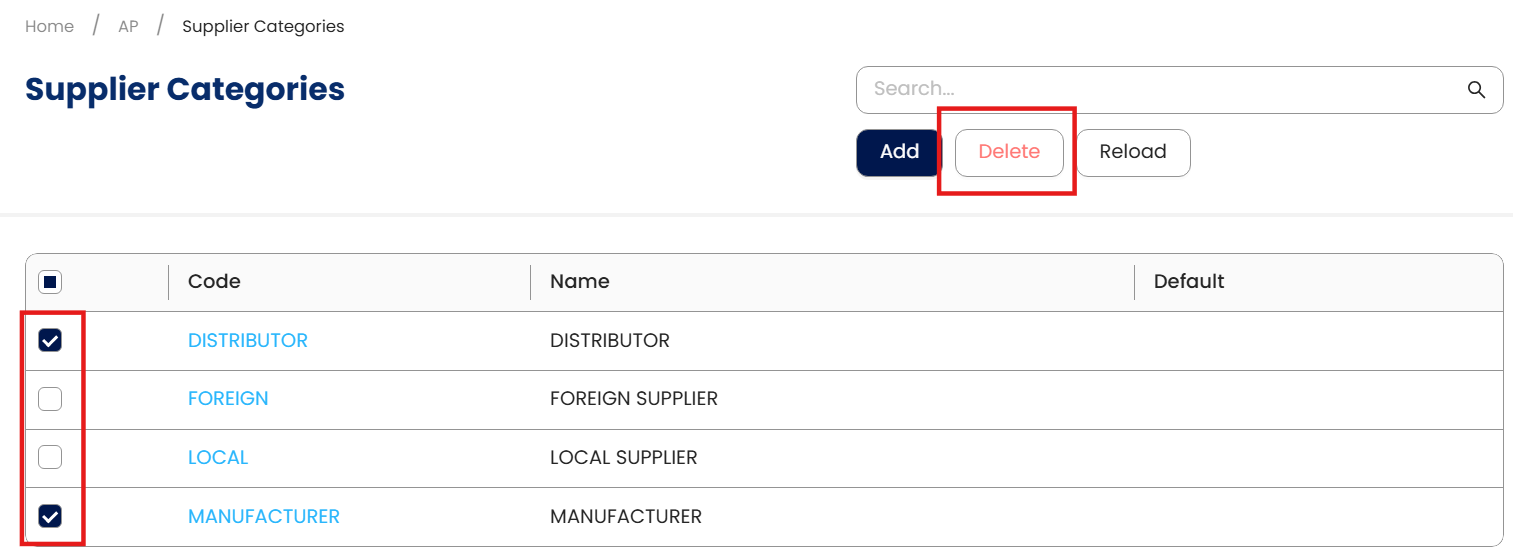Click the Delete button
The width and height of the screenshot is (1513, 556).
(x=1009, y=152)
